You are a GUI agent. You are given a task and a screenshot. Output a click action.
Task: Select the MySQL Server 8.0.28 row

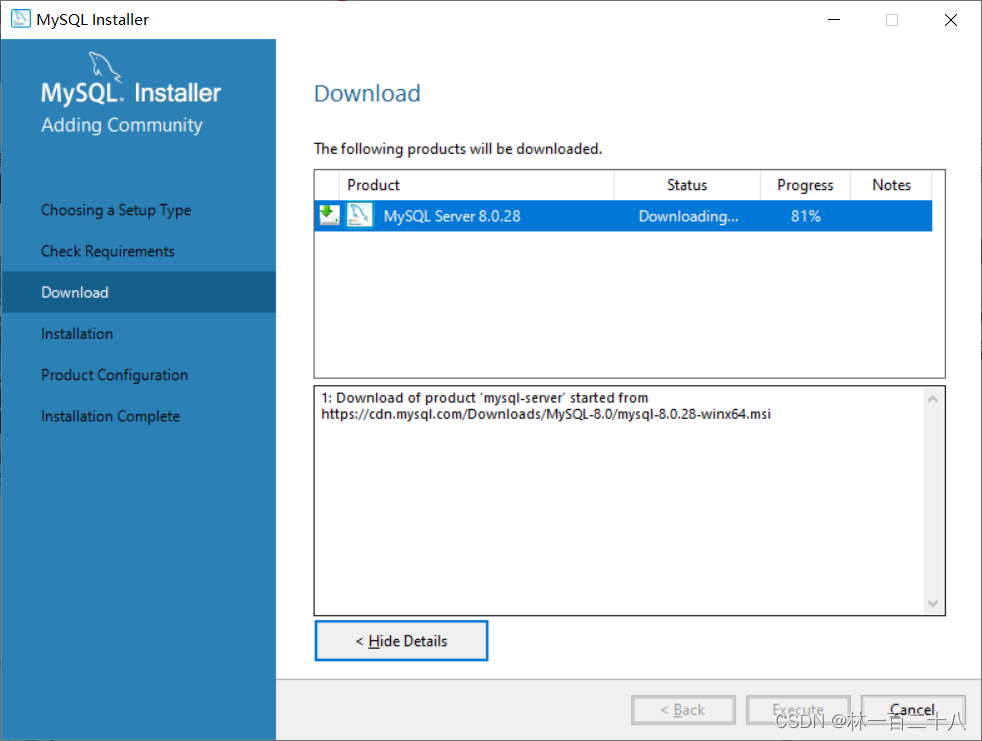pyautogui.click(x=623, y=216)
